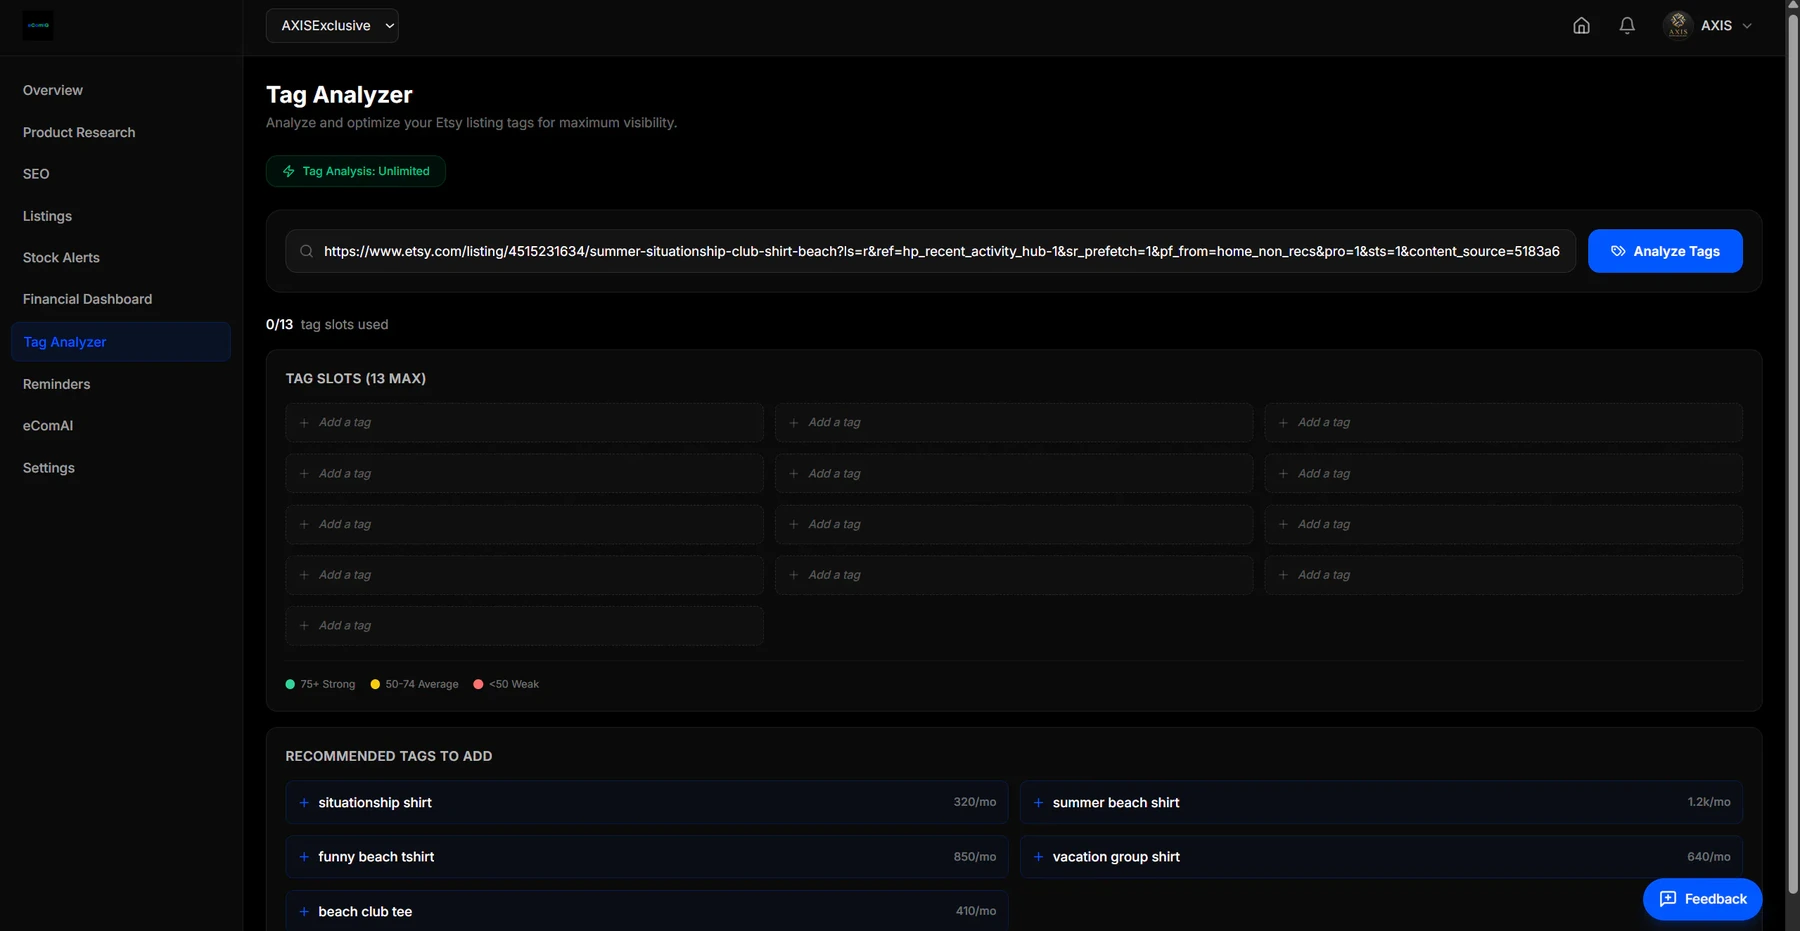Viewport: 1800px width, 931px height.
Task: Go to Financial Dashboard page
Action: pyautogui.click(x=87, y=299)
